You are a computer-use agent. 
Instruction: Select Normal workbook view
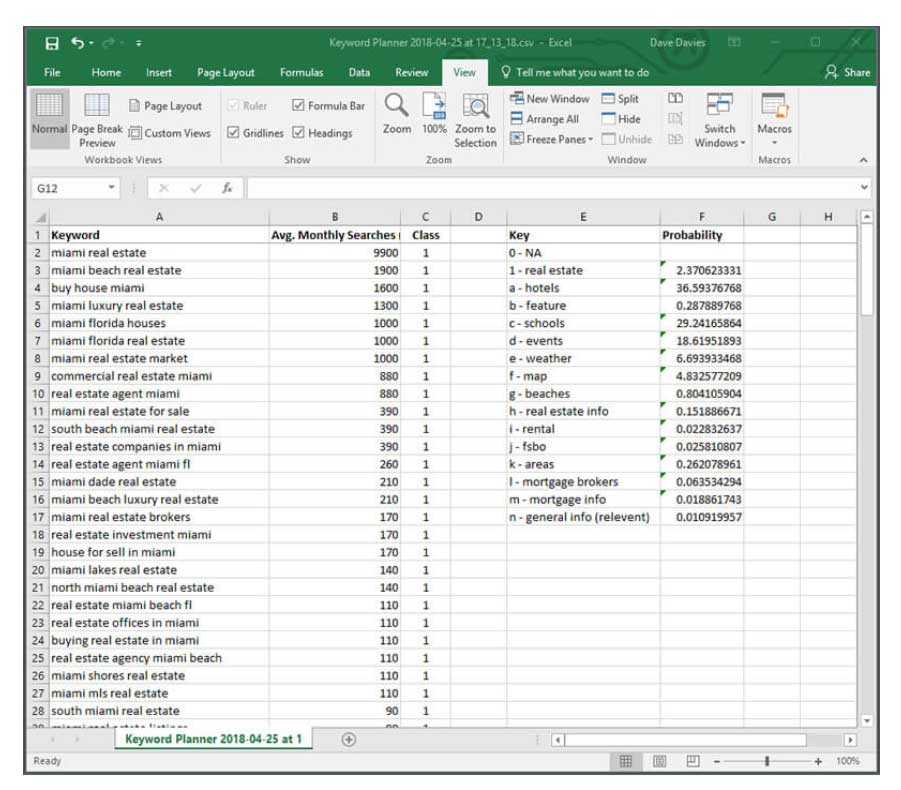(x=49, y=118)
